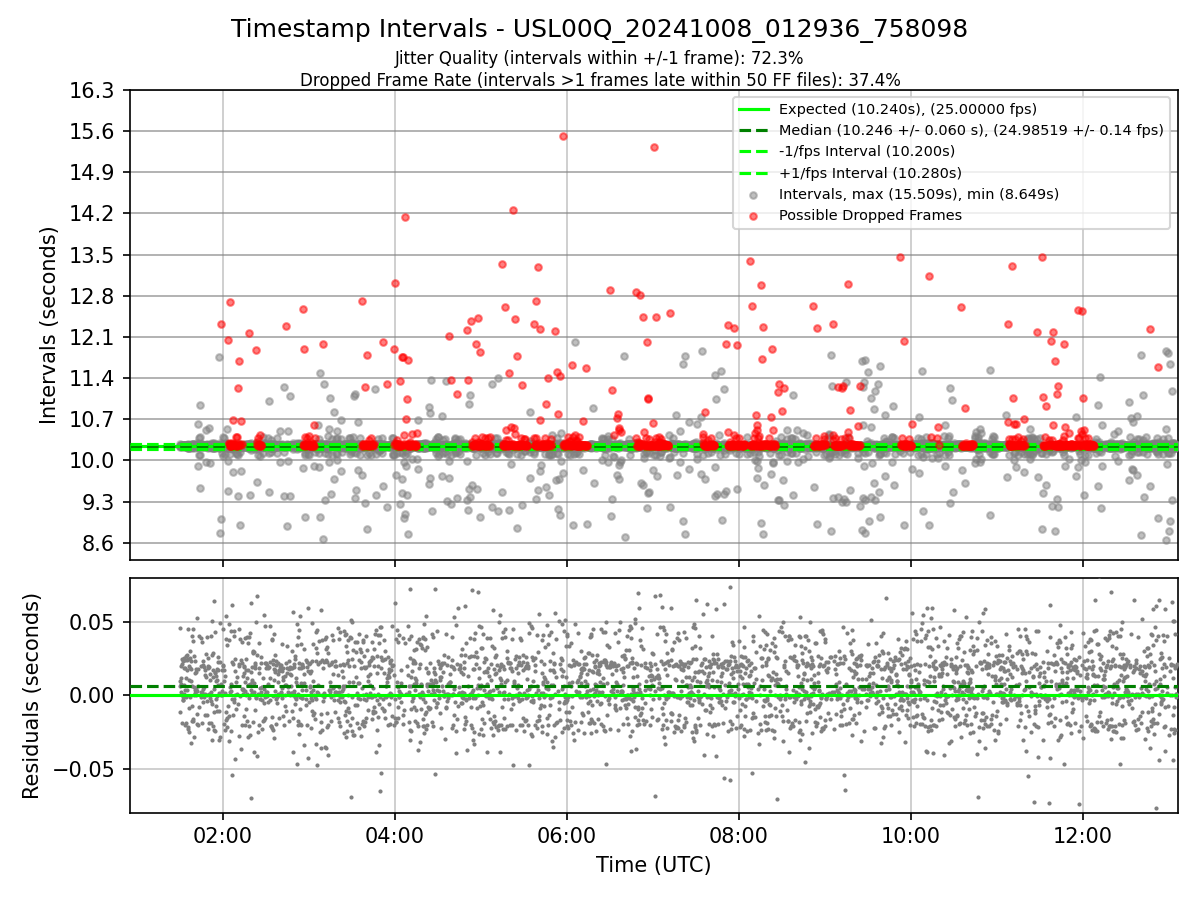Viewport: 1200px width, 900px height.
Task: Click the 'Residuals (seconds)' y-axis label
Action: [31, 696]
